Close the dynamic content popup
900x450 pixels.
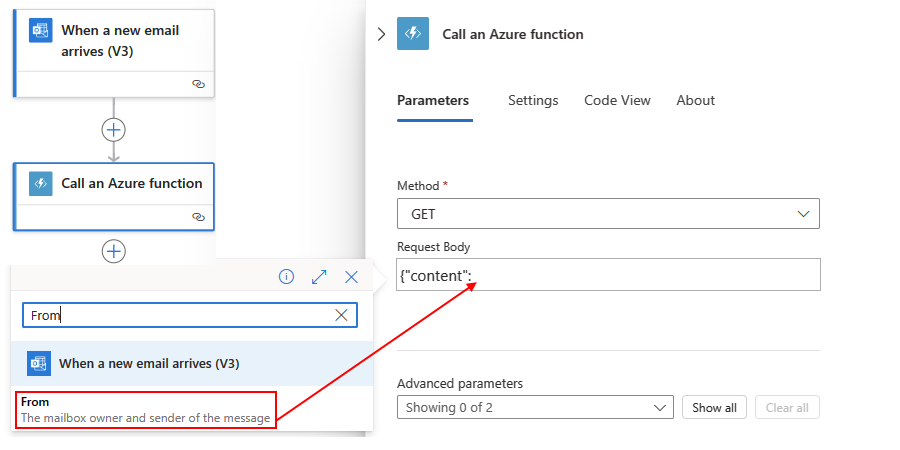tap(351, 277)
